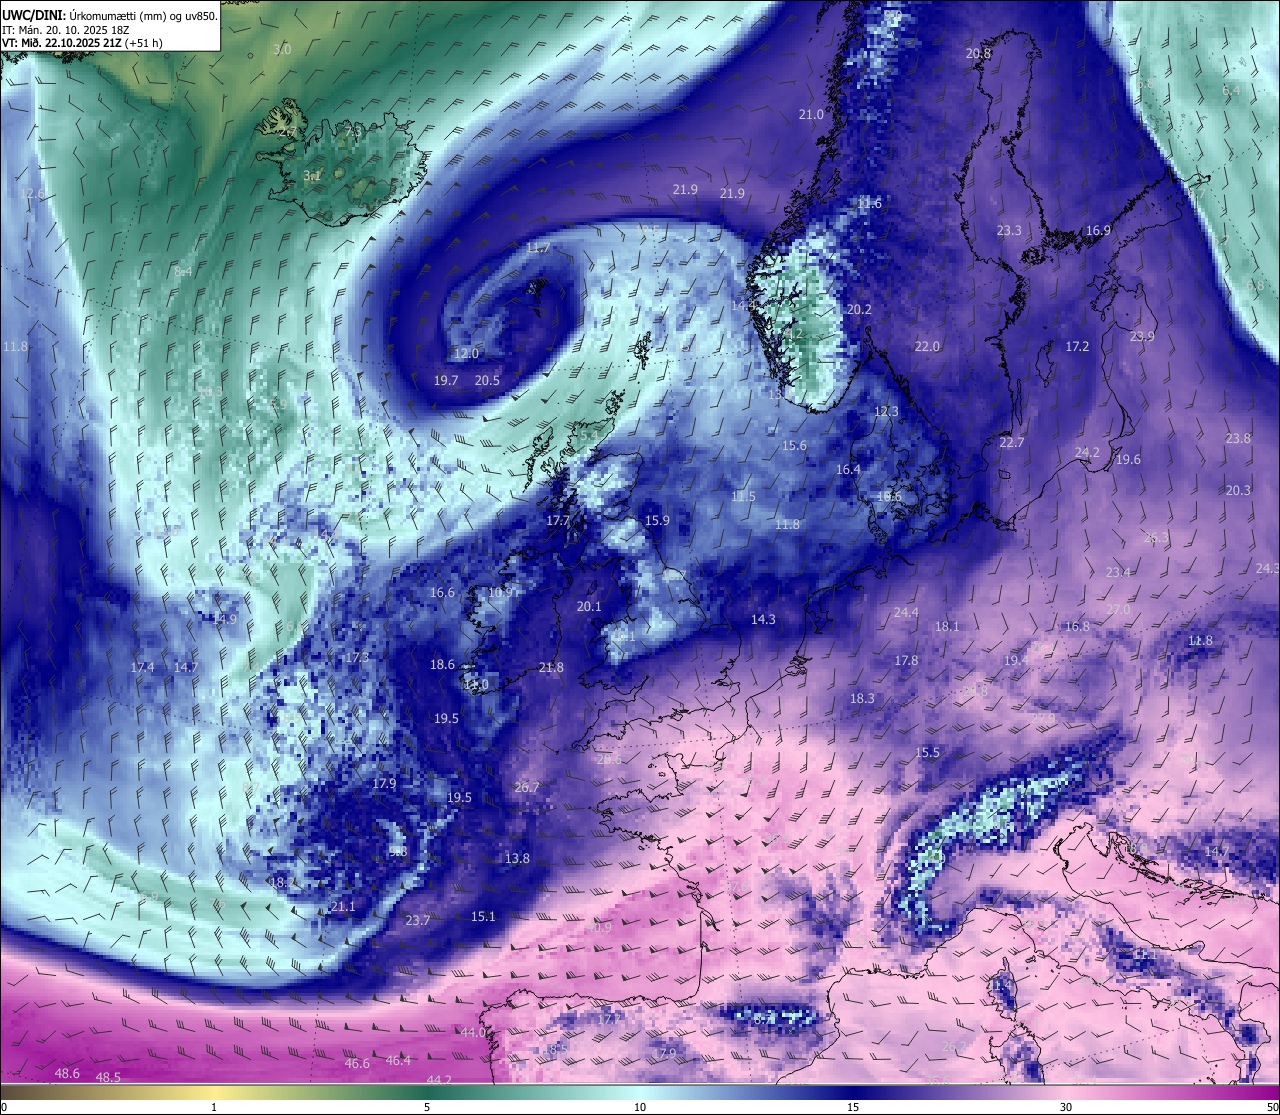Click the map value 15.9 over Scotland

click(x=657, y=520)
